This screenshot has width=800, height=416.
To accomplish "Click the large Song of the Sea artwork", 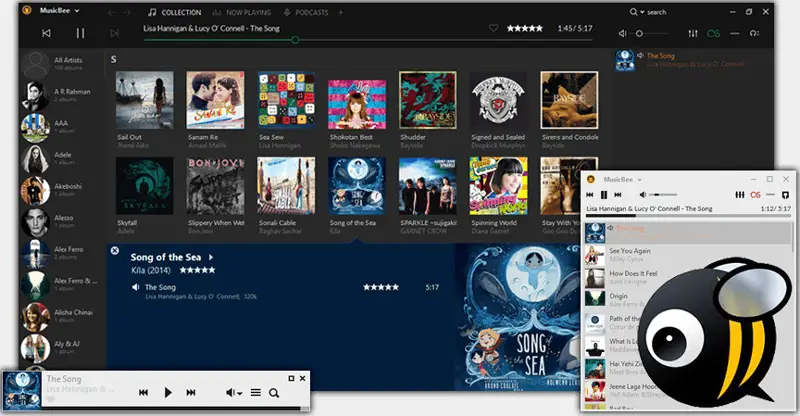I will click(x=518, y=317).
